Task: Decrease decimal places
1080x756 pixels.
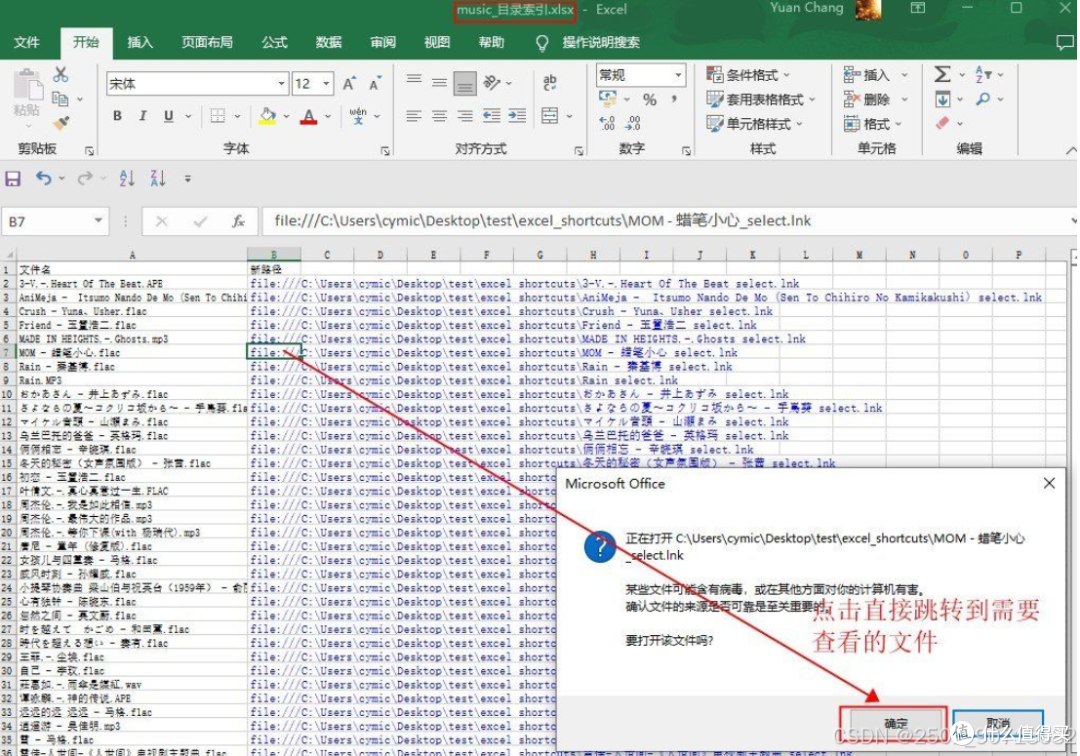Action: tap(633, 123)
